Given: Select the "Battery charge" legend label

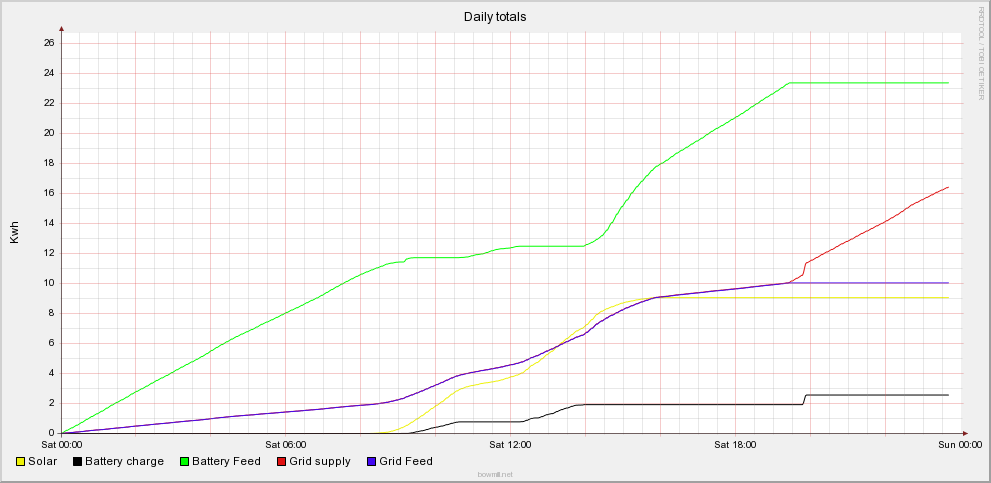Looking at the screenshot, I should [x=124, y=461].
